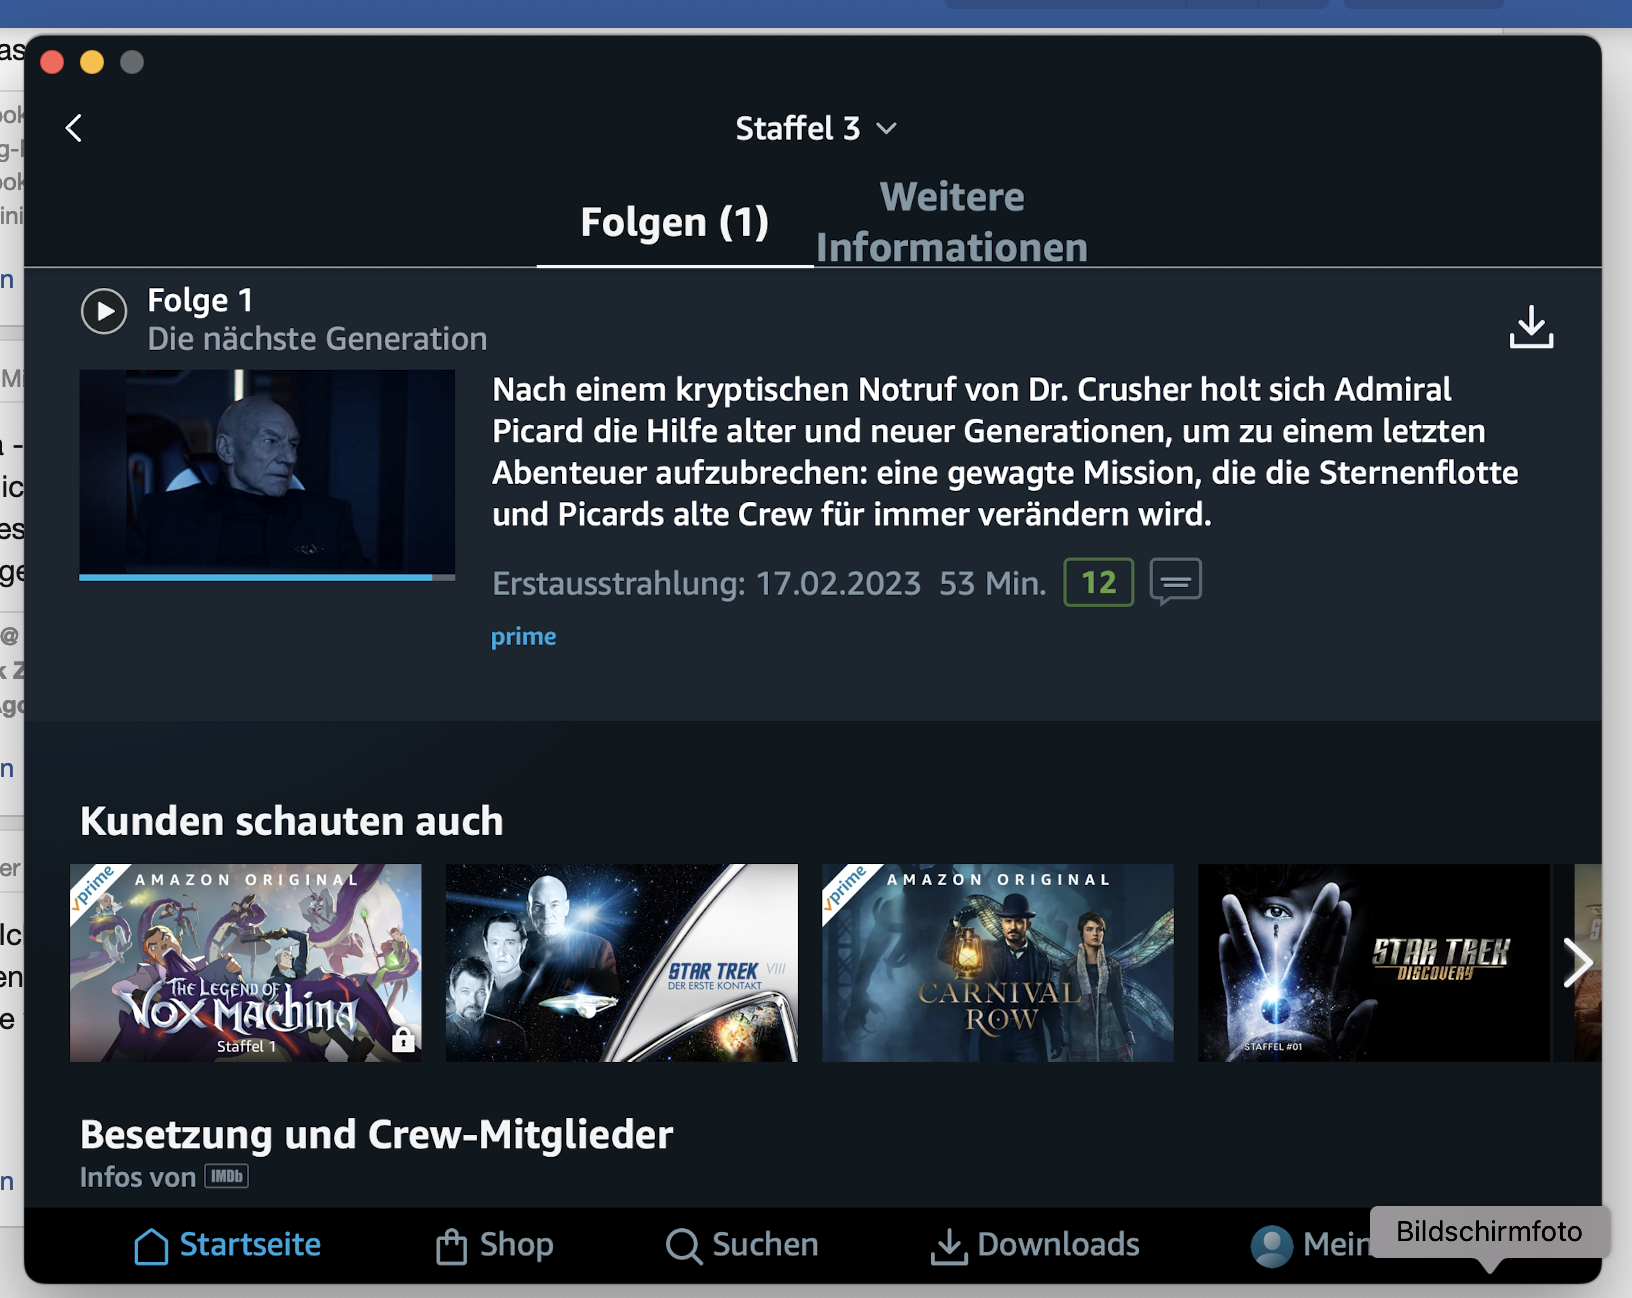Viewport: 1632px width, 1298px height.
Task: Click the 53 Min. duration text
Action: (992, 583)
